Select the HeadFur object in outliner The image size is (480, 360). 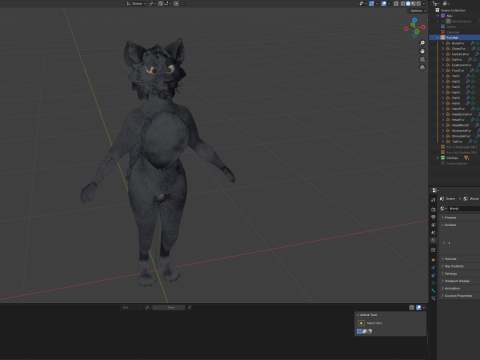[458, 120]
